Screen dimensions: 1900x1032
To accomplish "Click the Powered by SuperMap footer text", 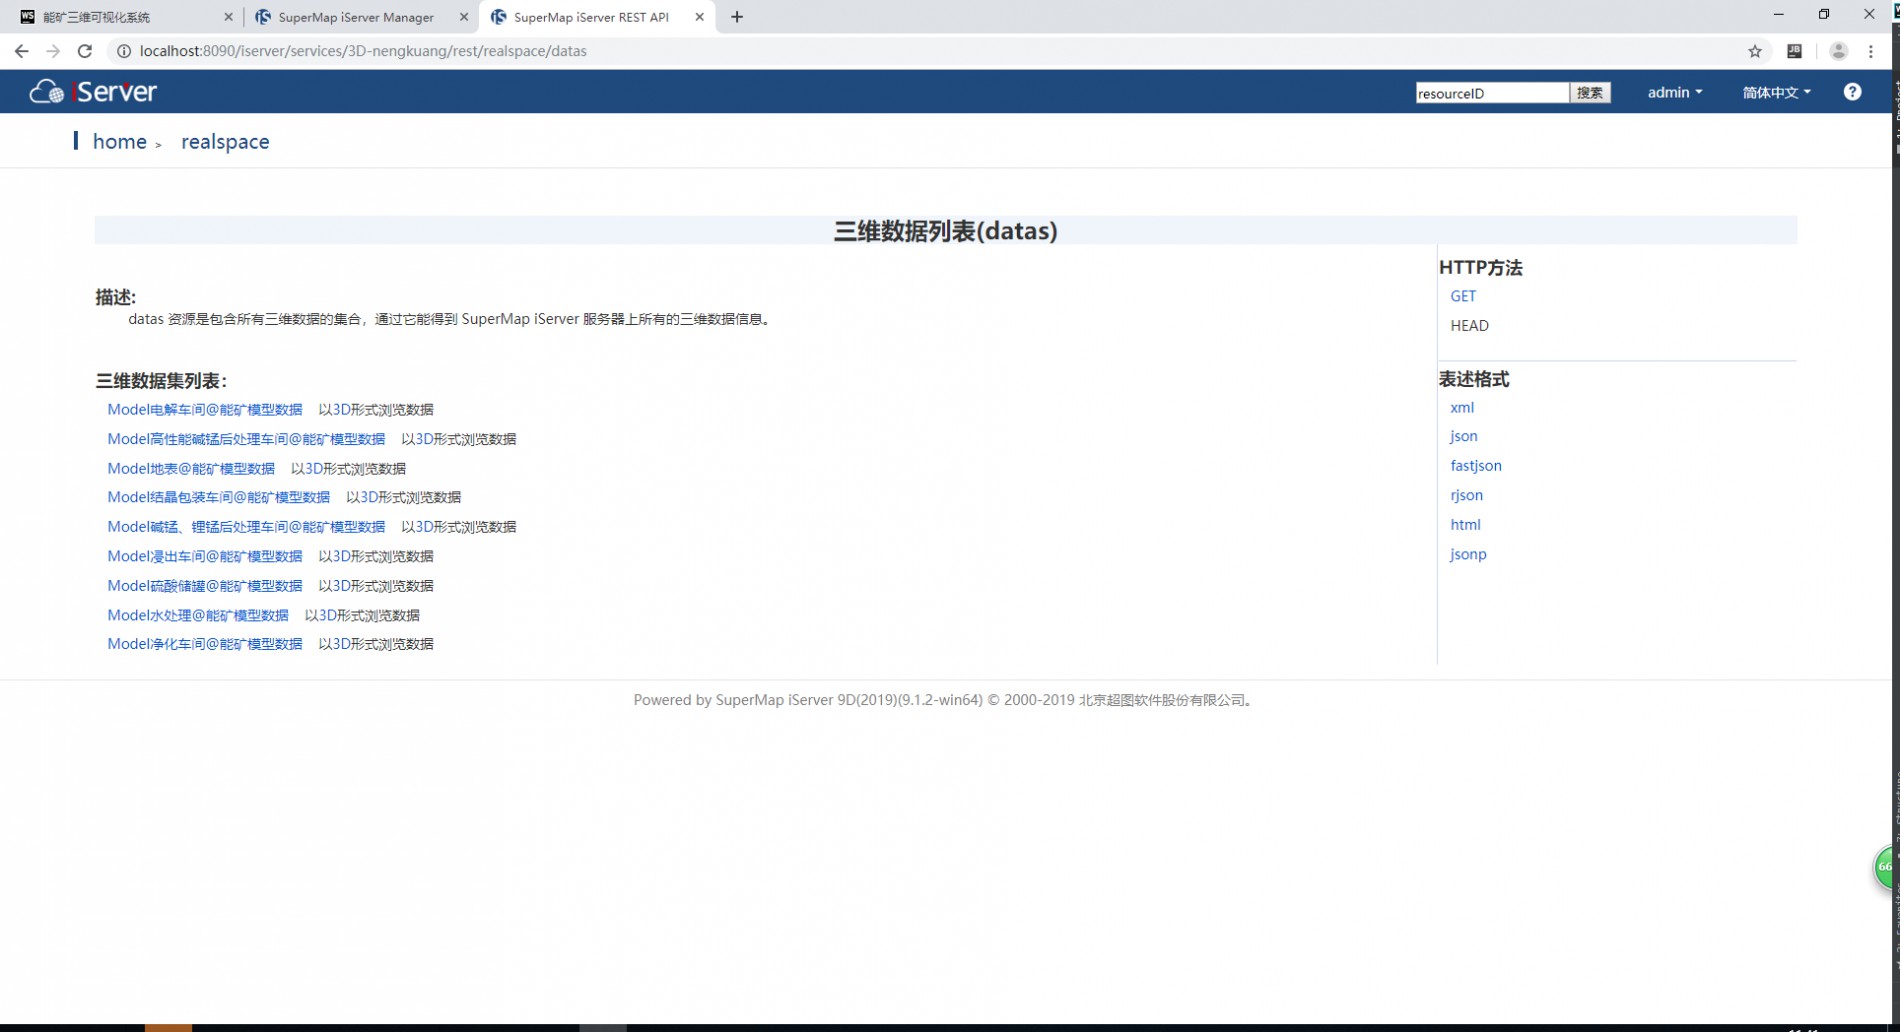I will click(x=944, y=700).
